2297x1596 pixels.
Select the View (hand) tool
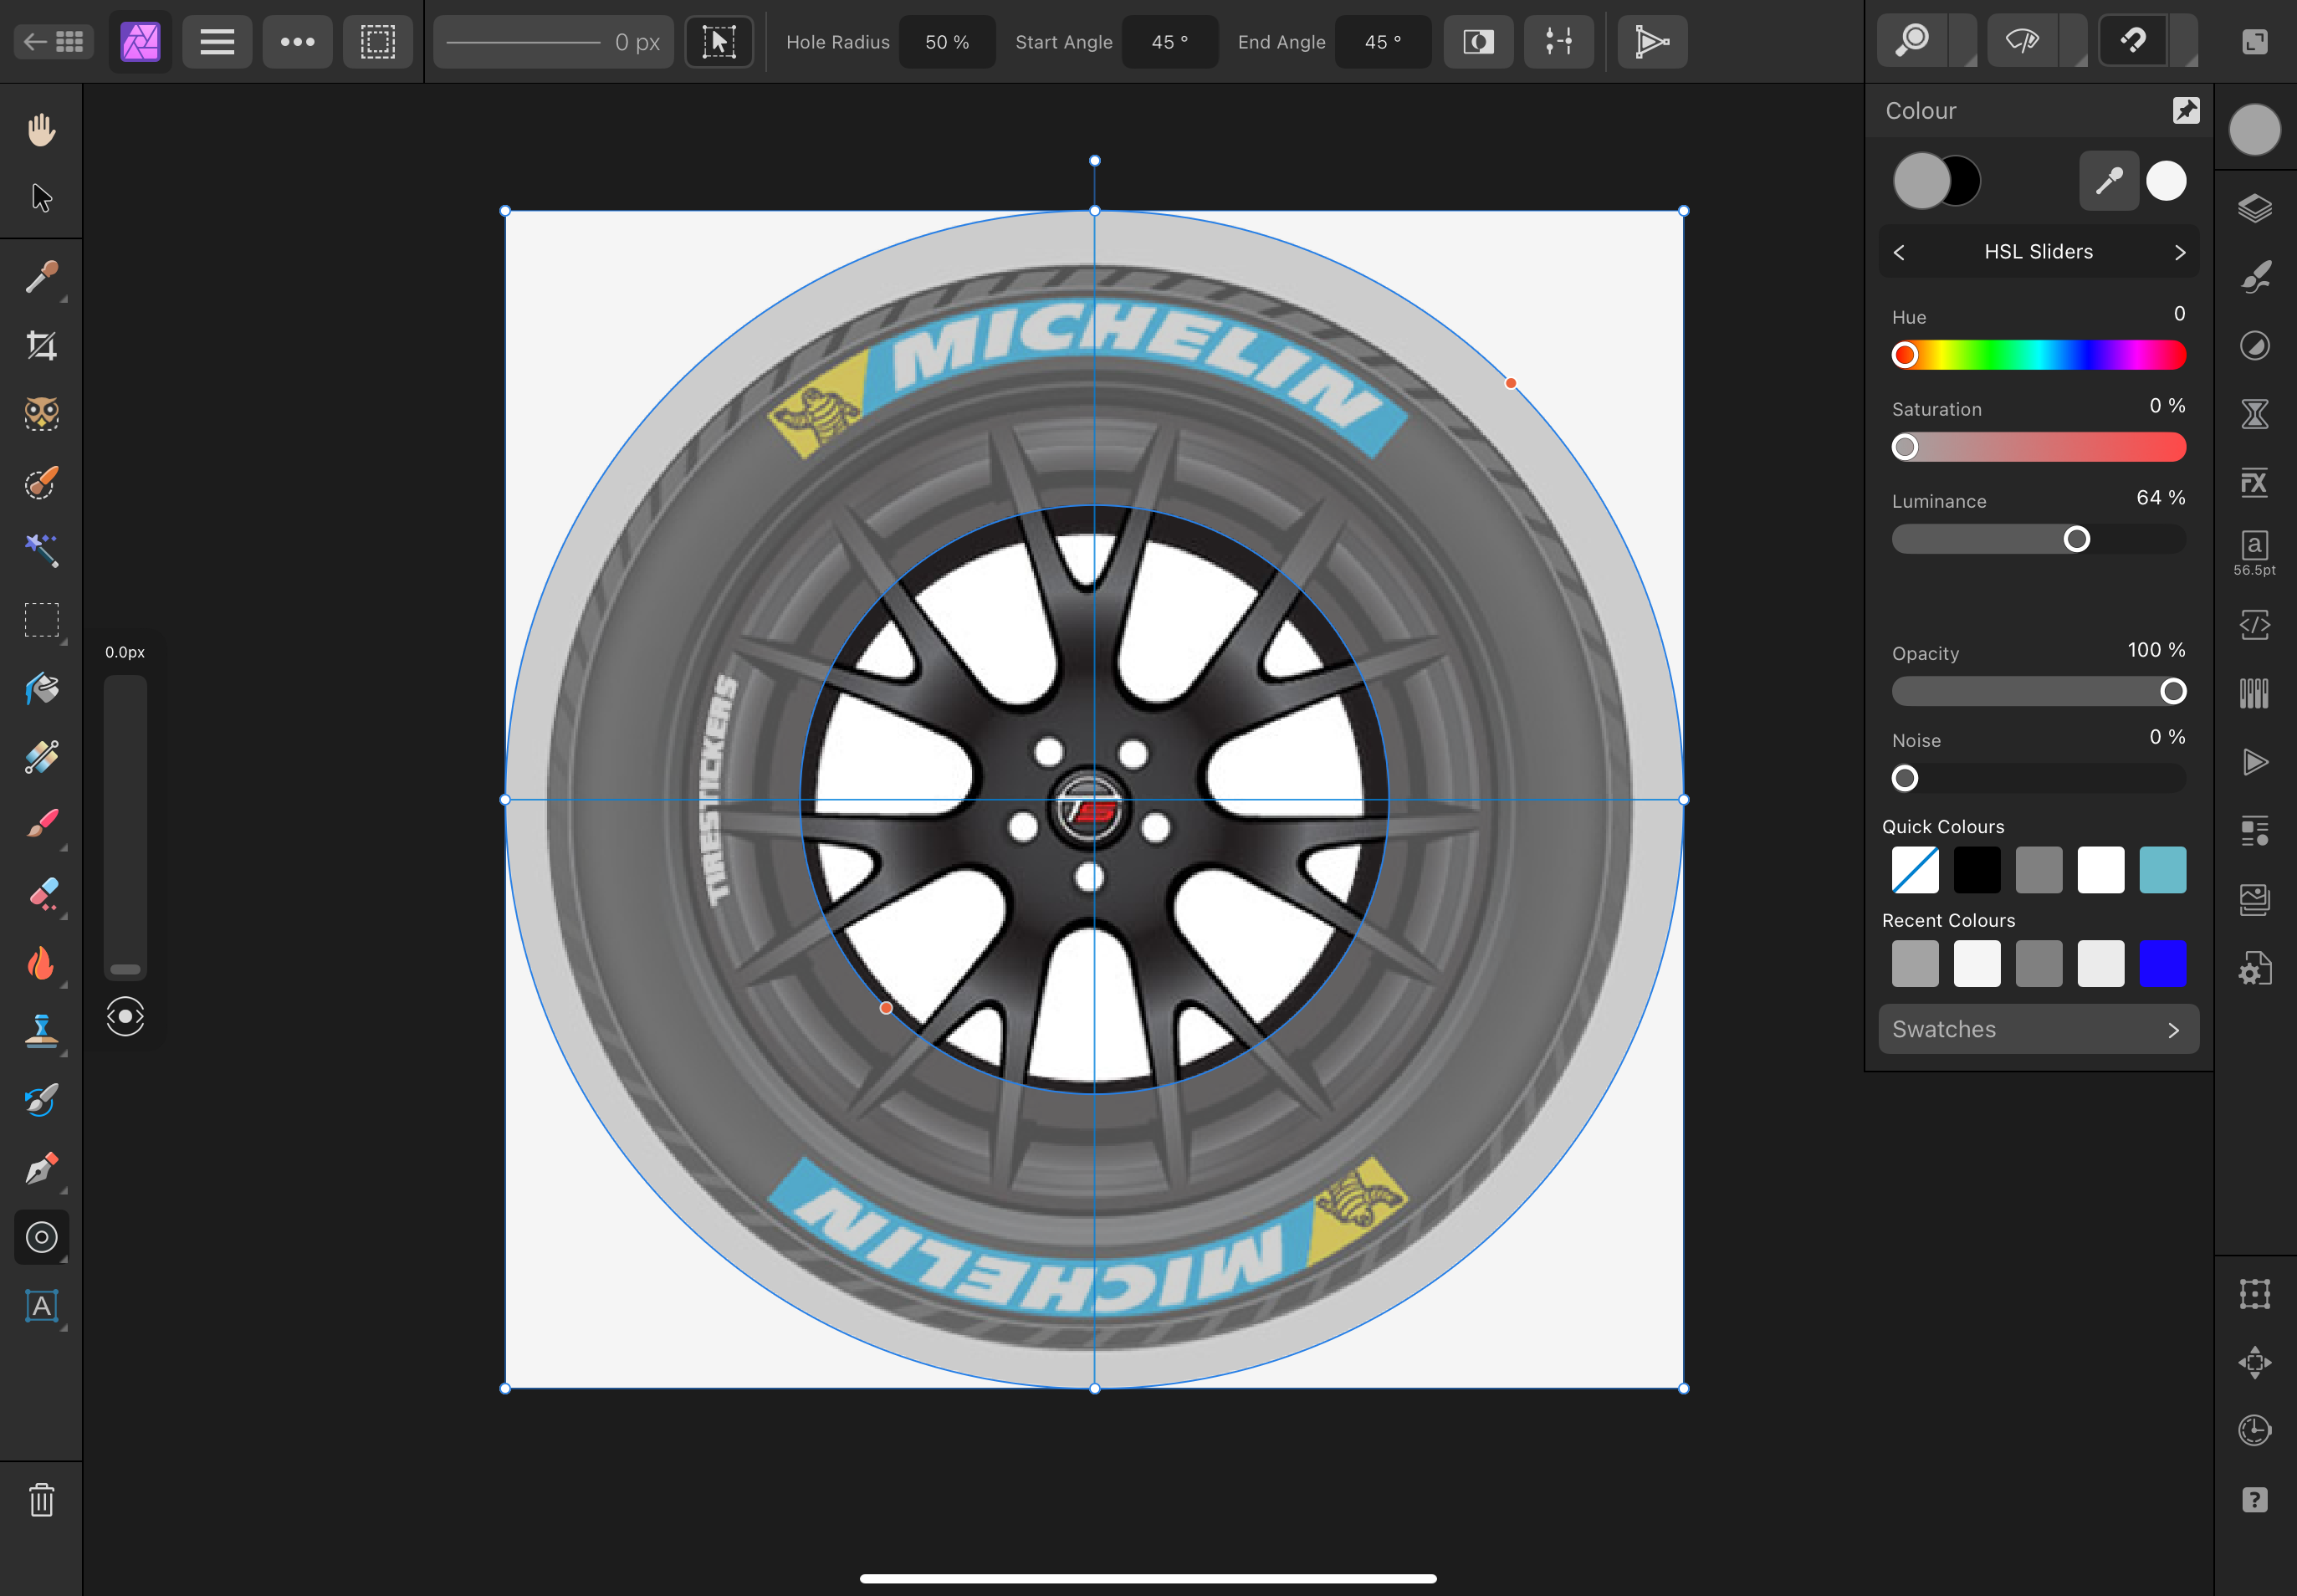[x=41, y=130]
